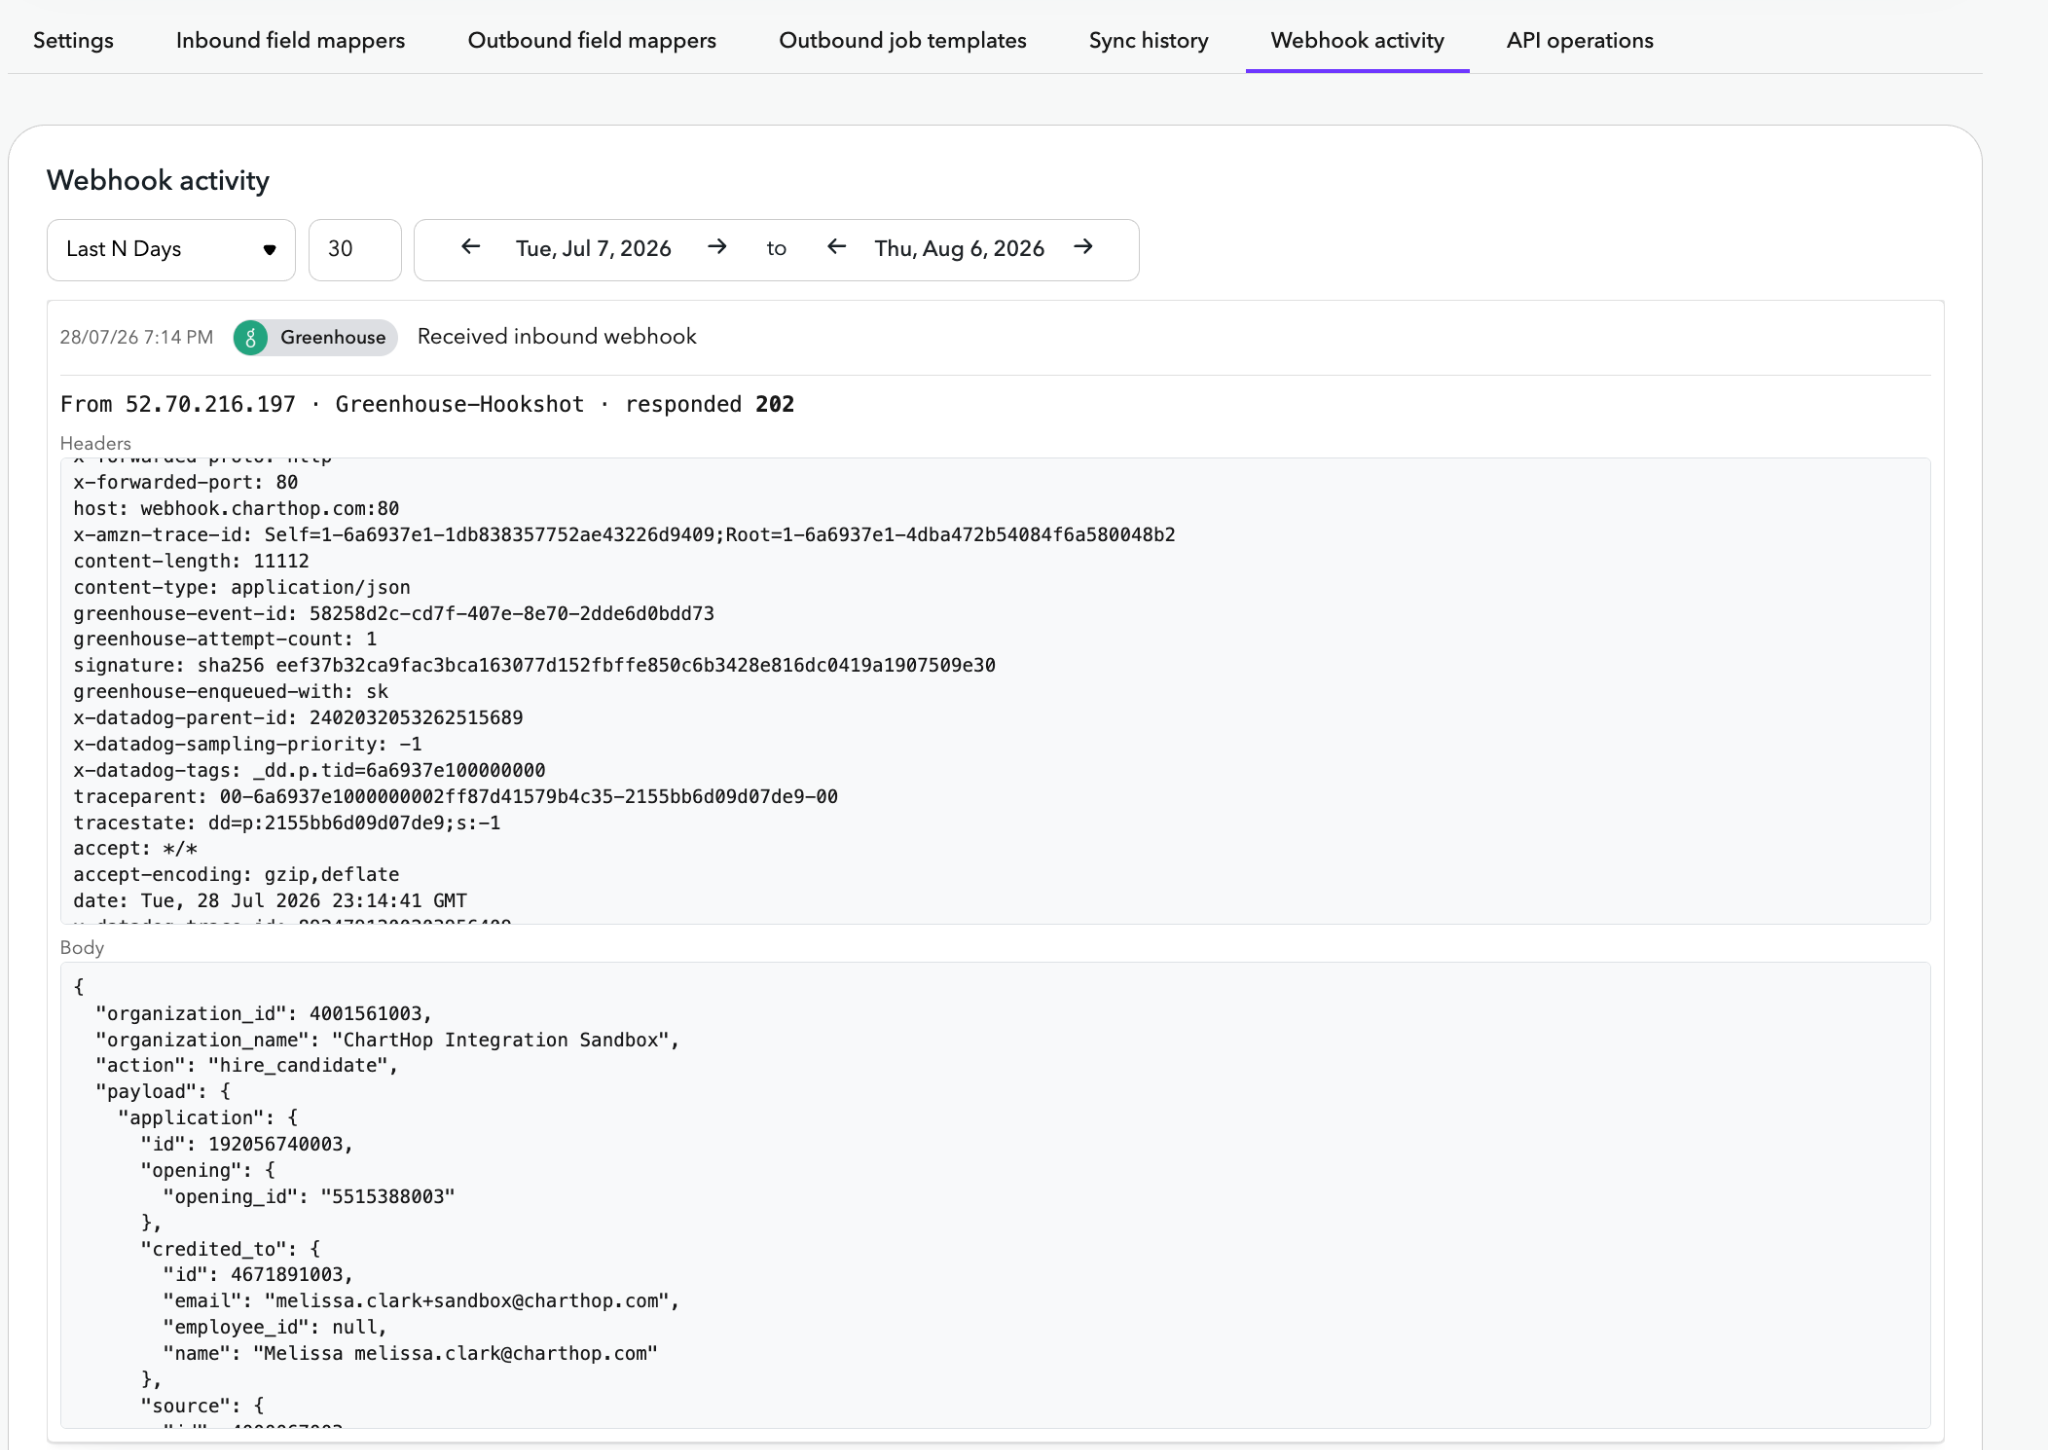
Task: Click the tracestate header line
Action: [x=287, y=822]
